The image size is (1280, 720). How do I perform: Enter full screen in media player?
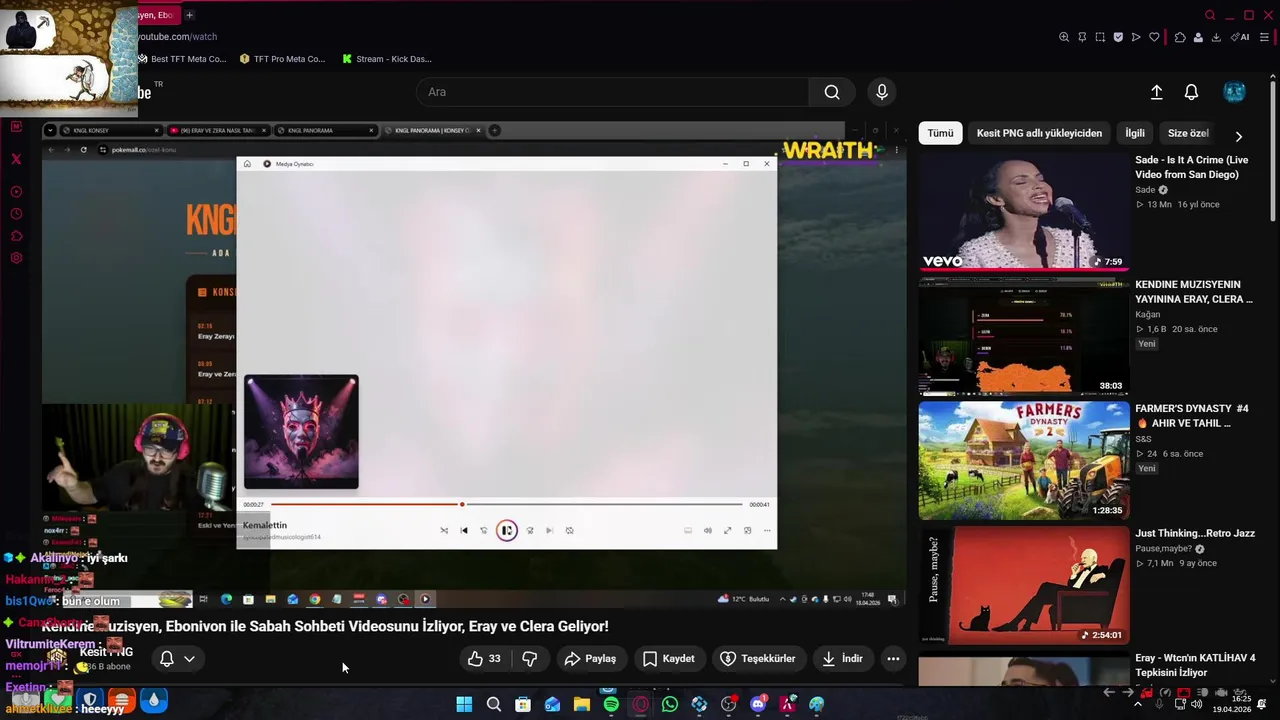pos(728,531)
